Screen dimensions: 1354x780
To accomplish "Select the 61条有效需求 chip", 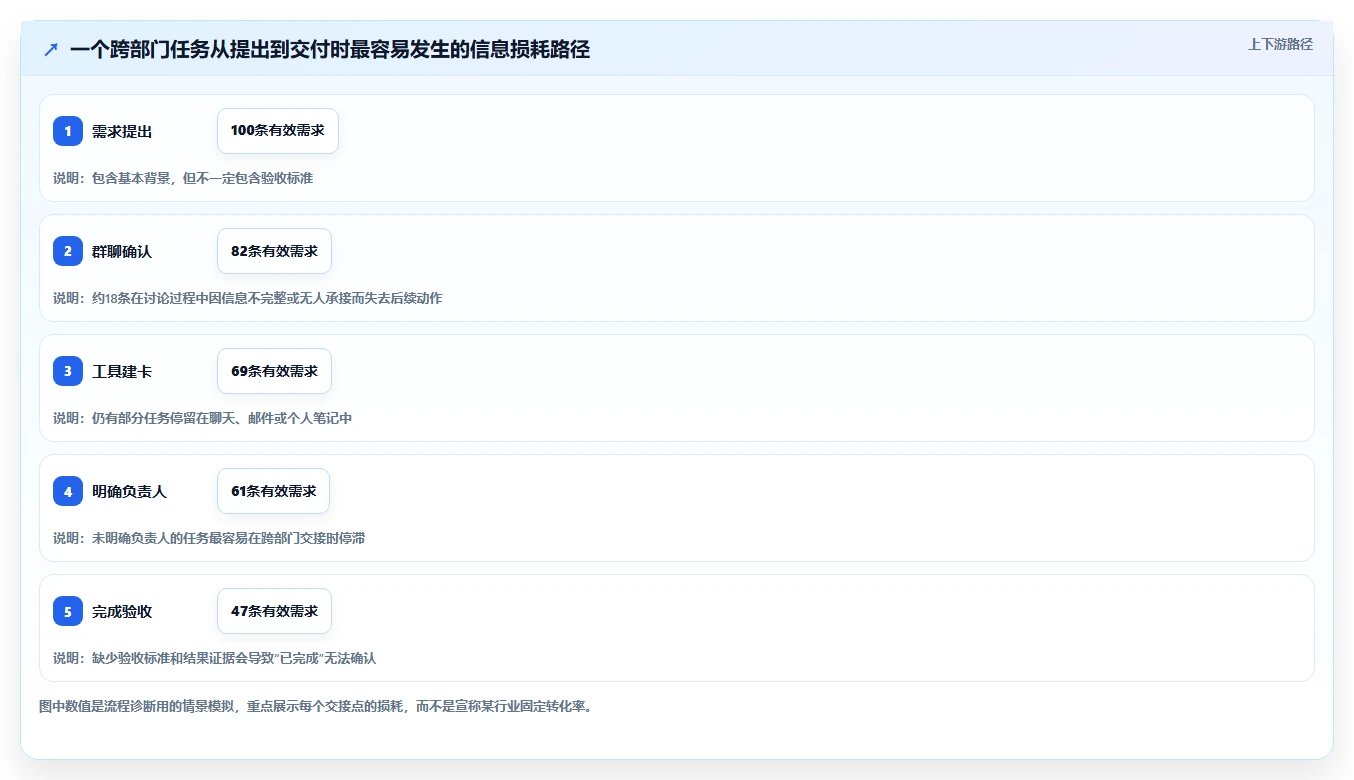I will click(x=273, y=491).
